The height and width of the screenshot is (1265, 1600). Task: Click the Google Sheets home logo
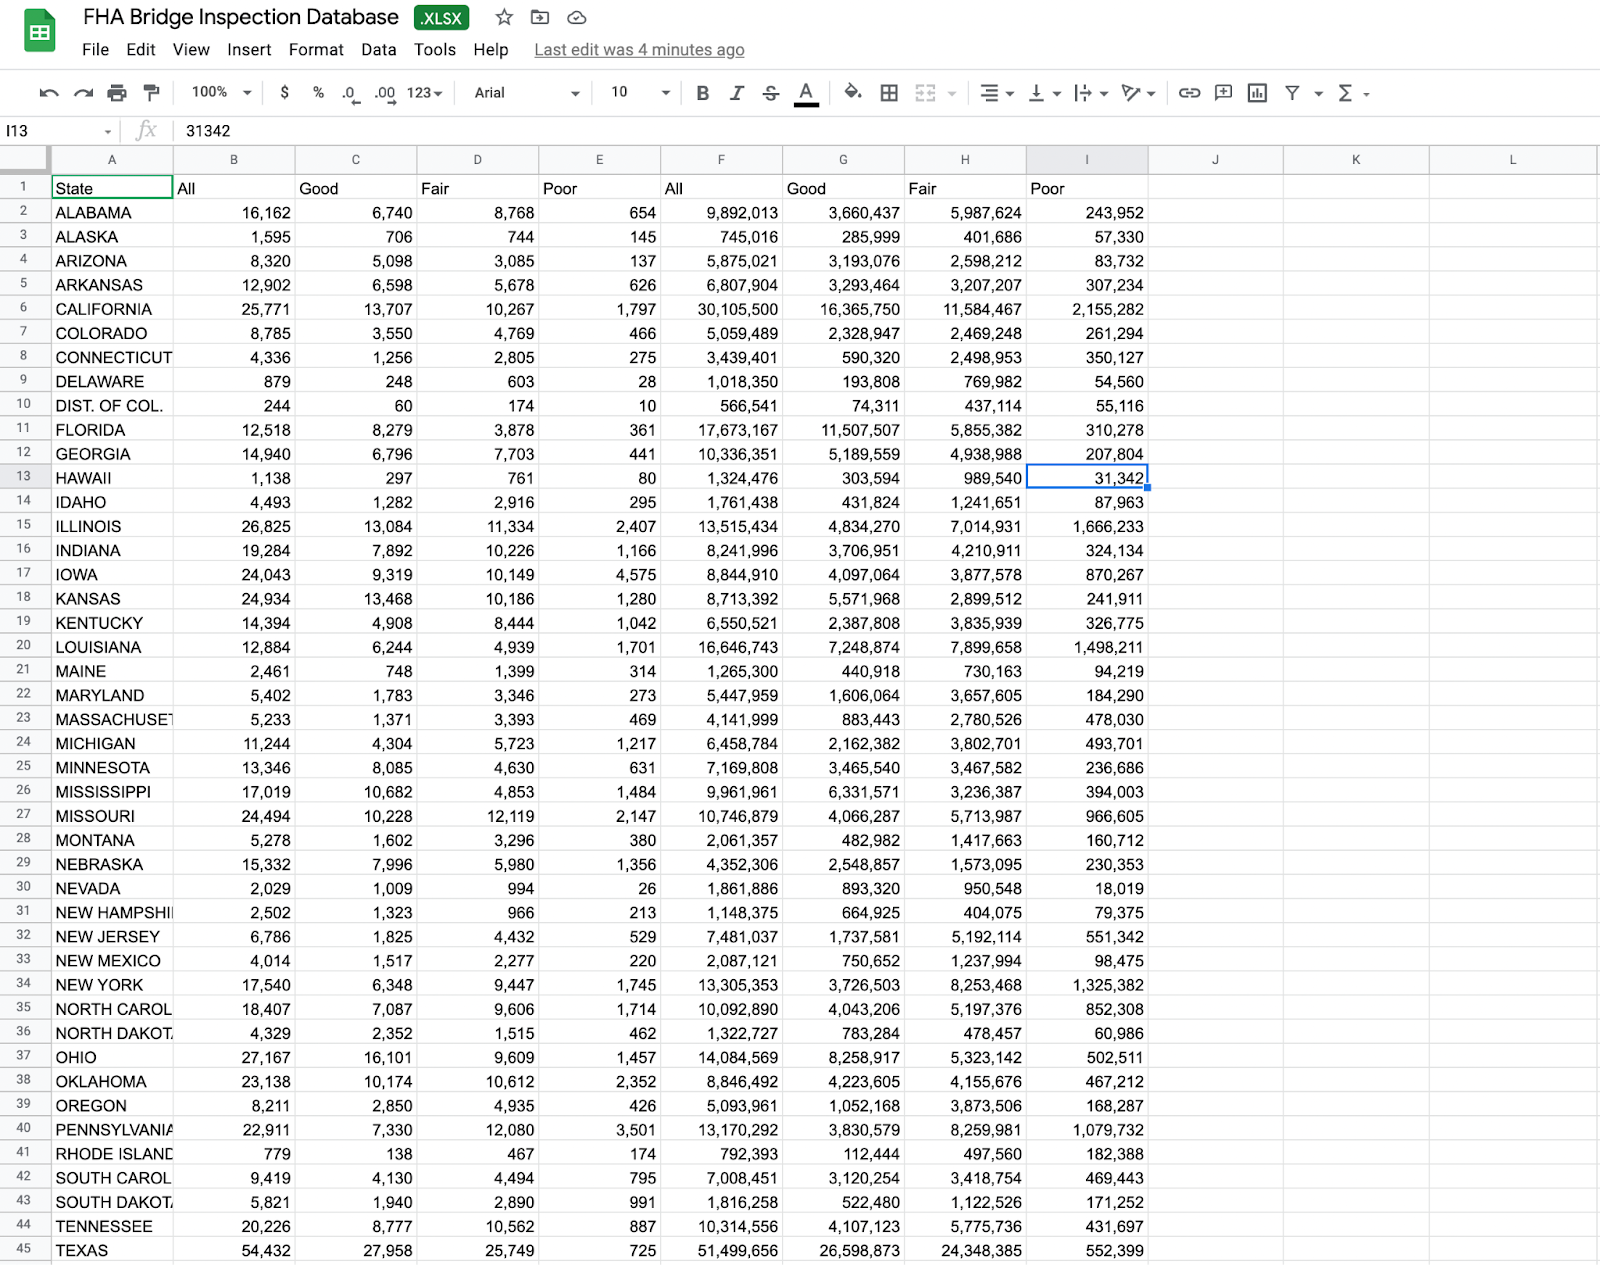coord(39,31)
